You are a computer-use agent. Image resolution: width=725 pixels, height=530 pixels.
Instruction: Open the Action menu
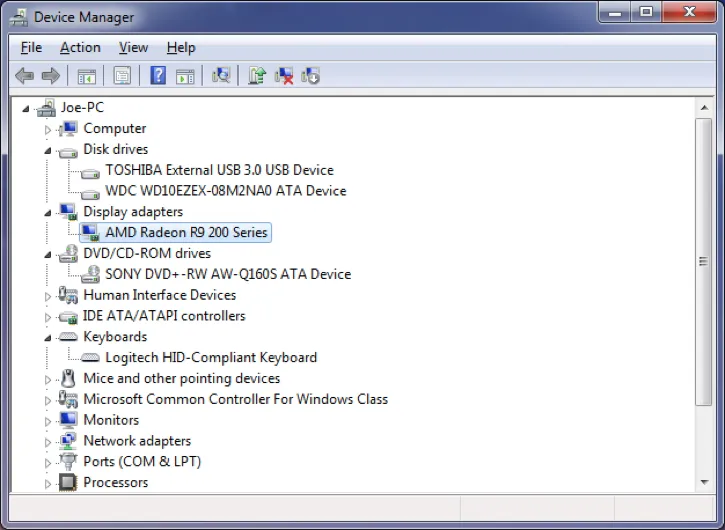tap(80, 47)
